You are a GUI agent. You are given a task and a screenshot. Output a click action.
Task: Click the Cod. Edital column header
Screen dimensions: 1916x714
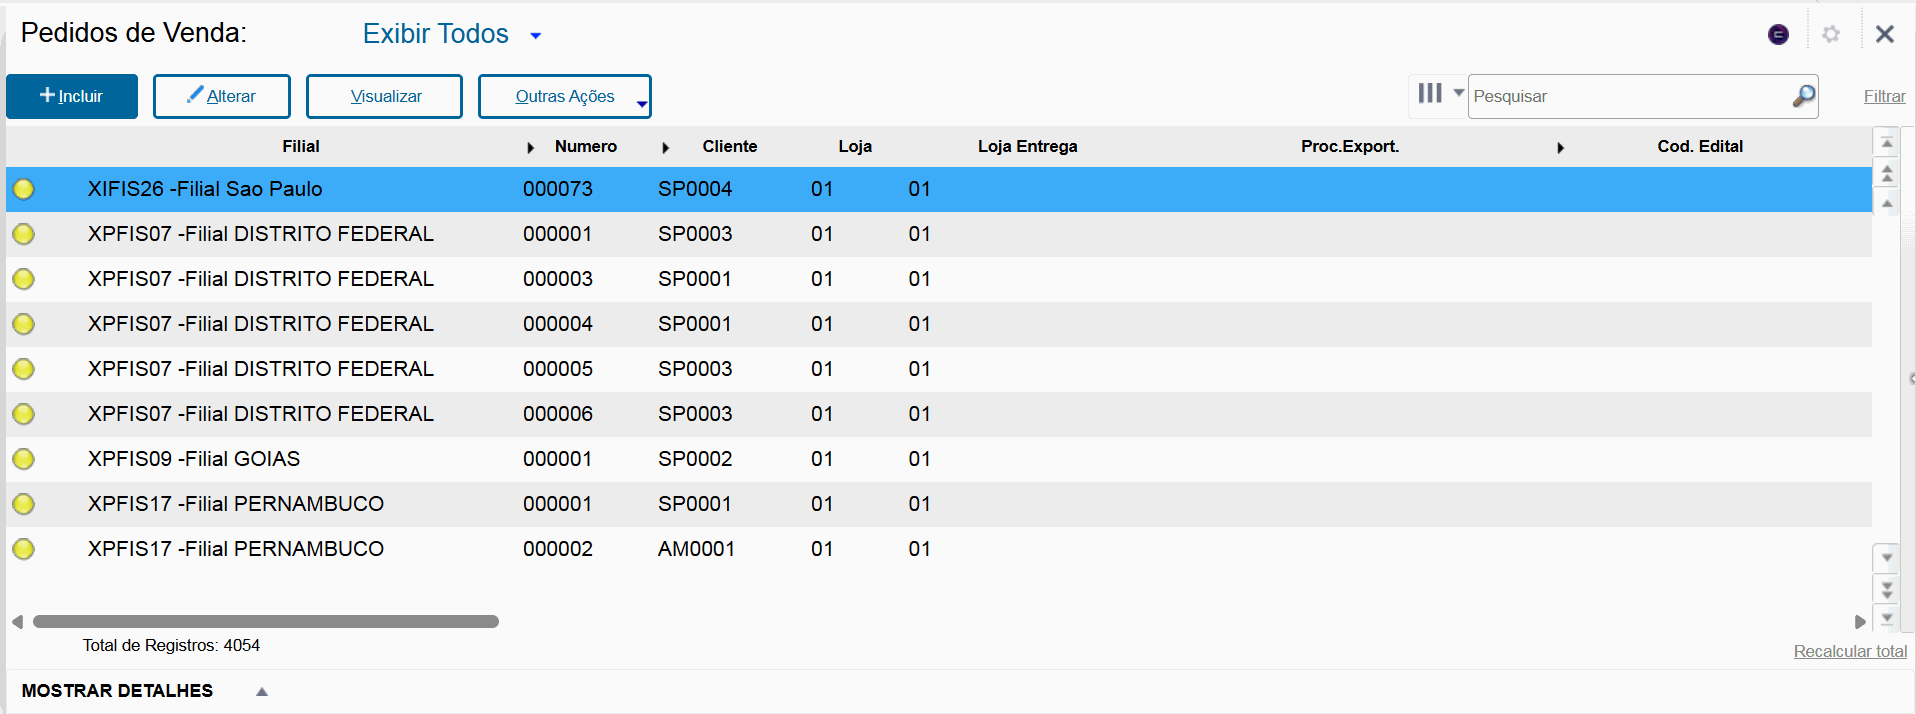(1700, 146)
